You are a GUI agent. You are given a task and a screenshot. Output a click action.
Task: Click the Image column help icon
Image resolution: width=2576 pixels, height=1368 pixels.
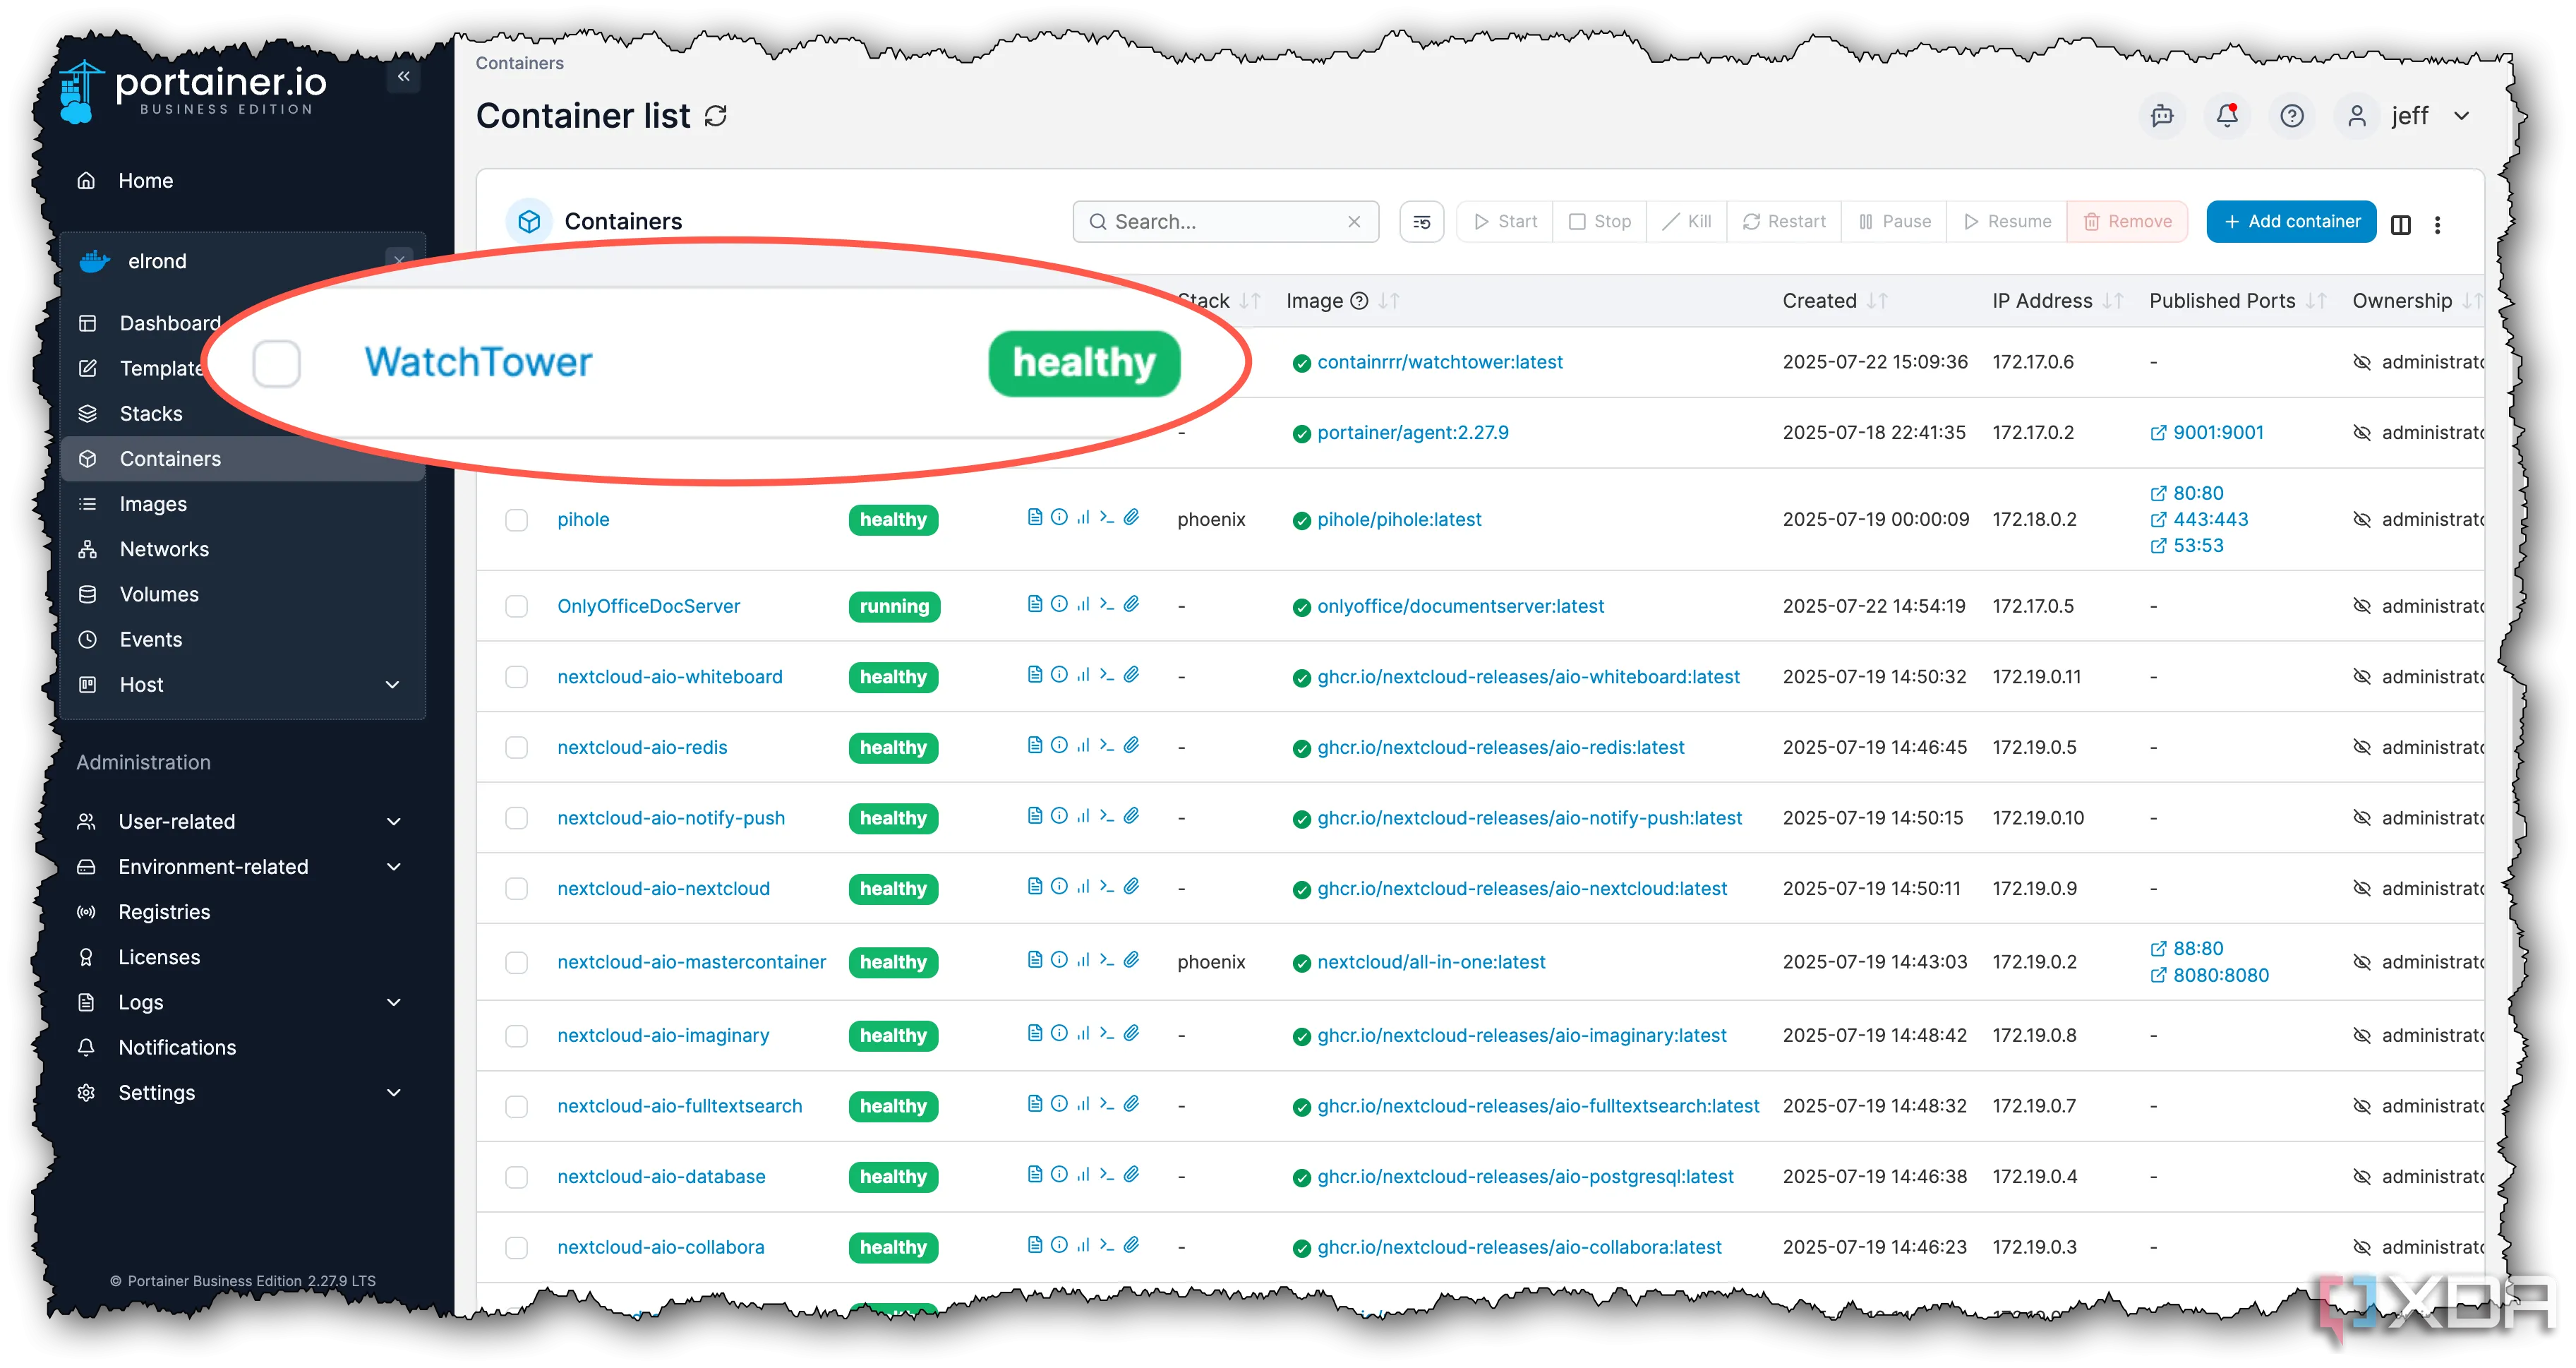coord(1359,301)
